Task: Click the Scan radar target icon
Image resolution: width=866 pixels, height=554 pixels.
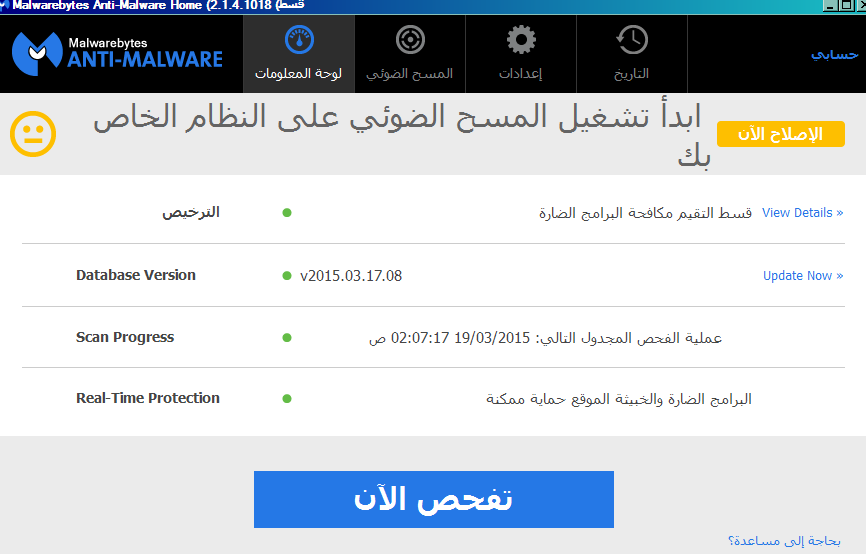Action: 409,41
